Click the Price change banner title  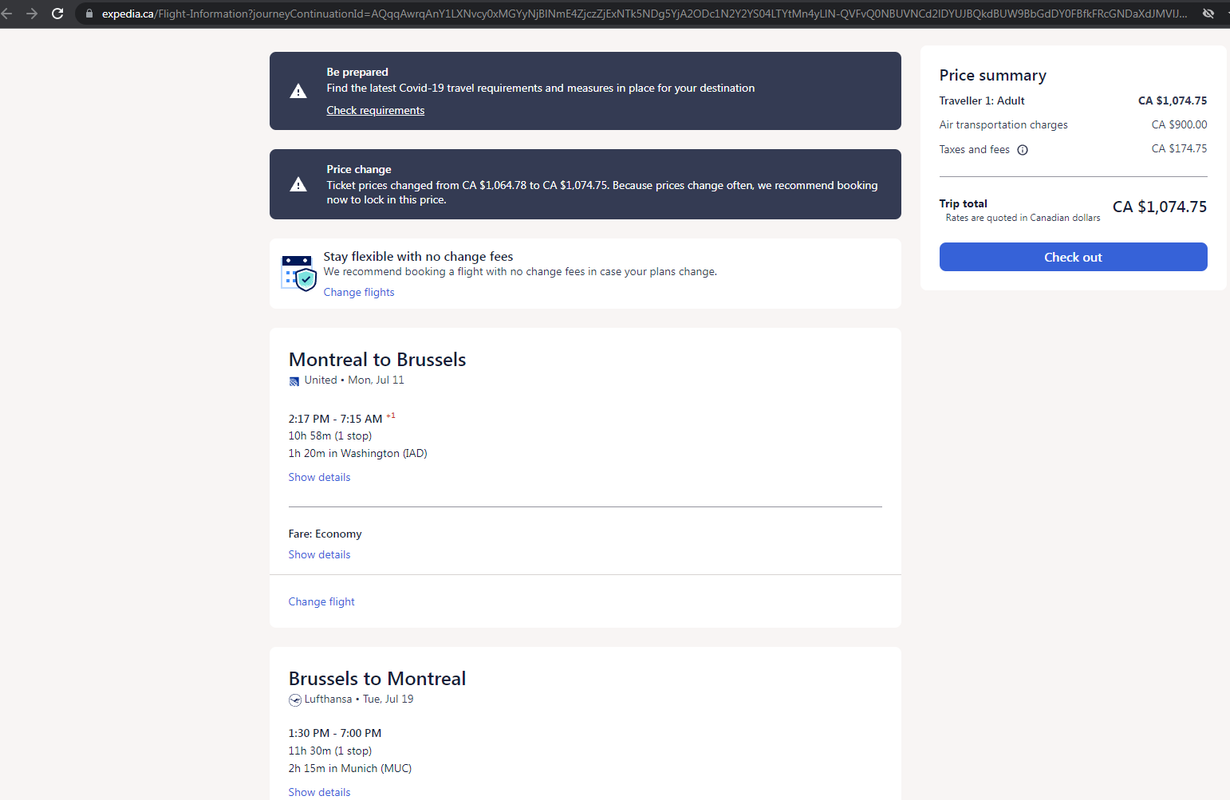click(x=359, y=169)
